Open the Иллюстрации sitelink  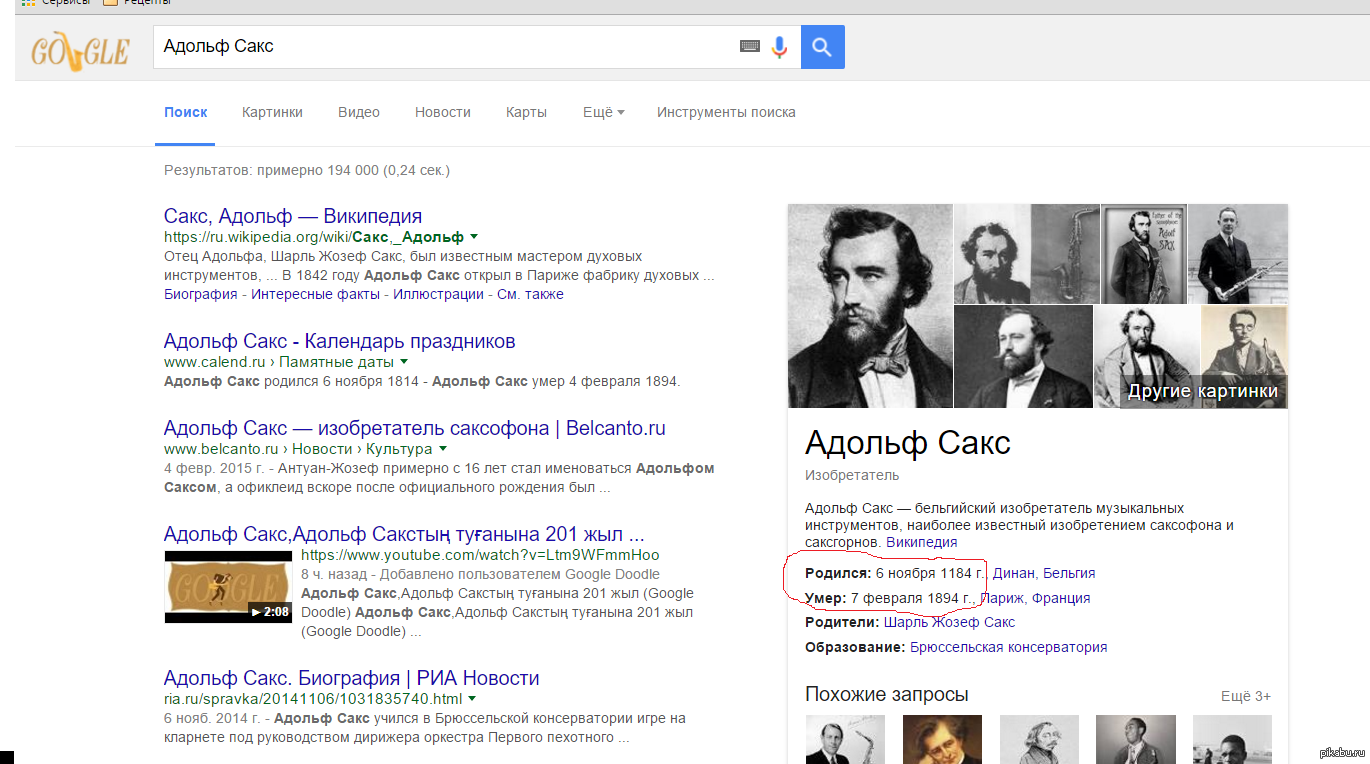point(438,294)
